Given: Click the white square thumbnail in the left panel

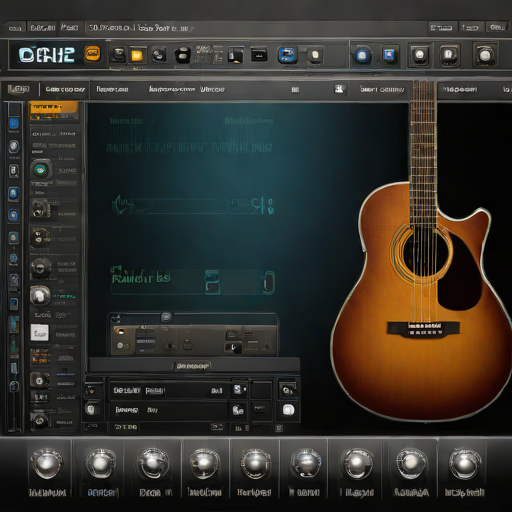Looking at the screenshot, I should click(x=40, y=332).
